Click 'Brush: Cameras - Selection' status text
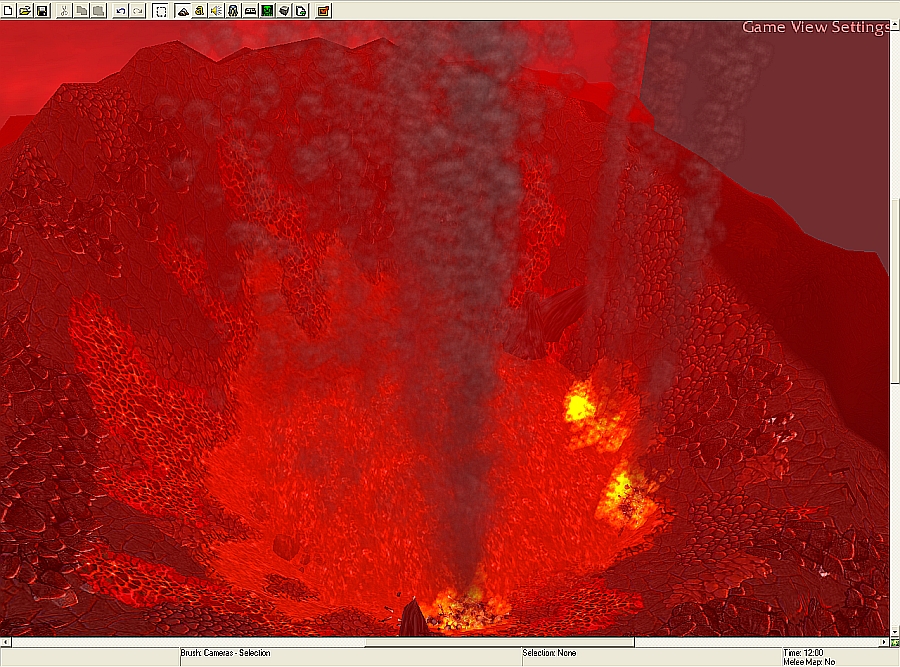The image size is (900, 667). coord(225,653)
